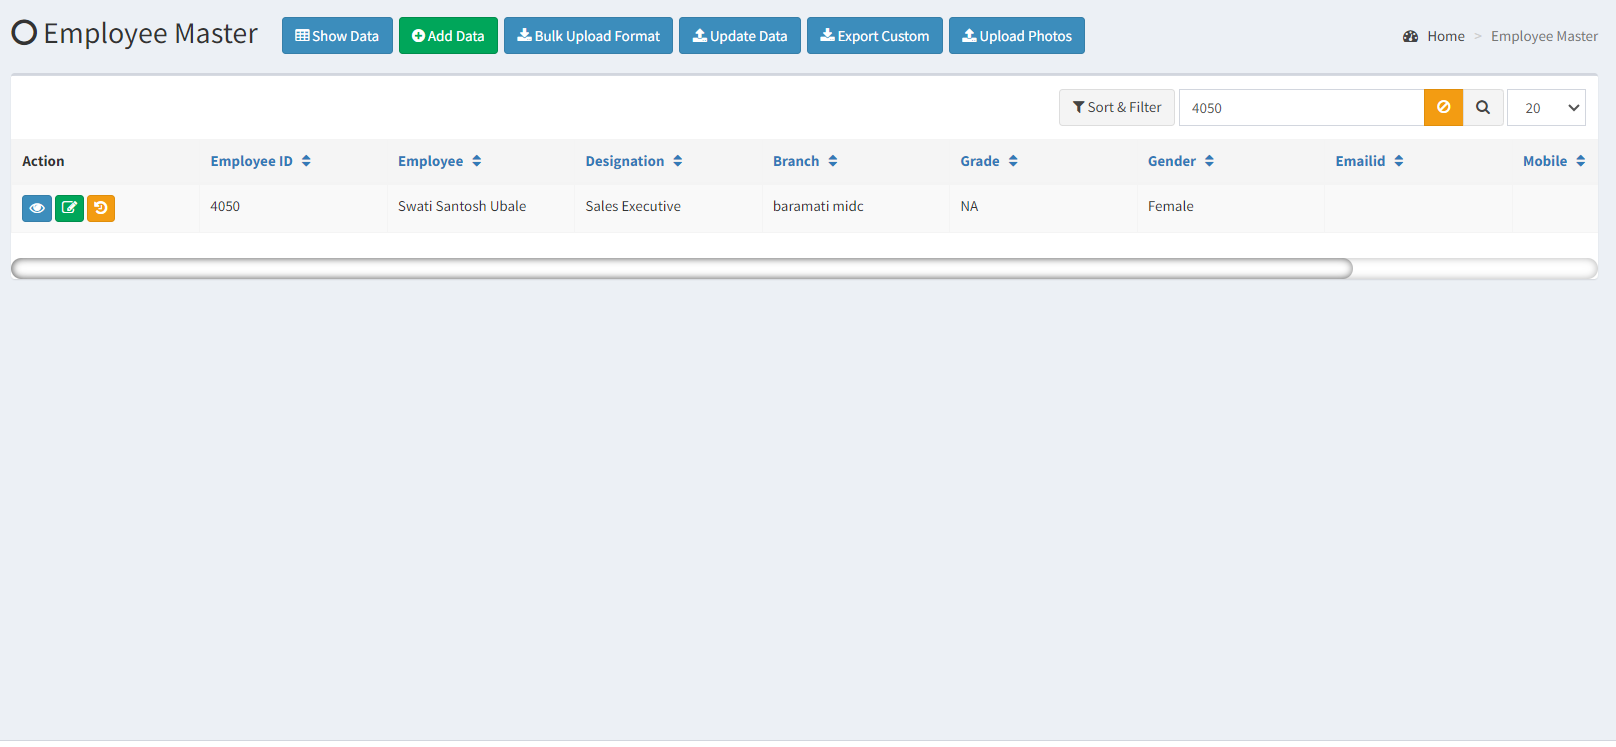Clear the search with the orange cancel icon
This screenshot has width=1616, height=747.
point(1443,107)
